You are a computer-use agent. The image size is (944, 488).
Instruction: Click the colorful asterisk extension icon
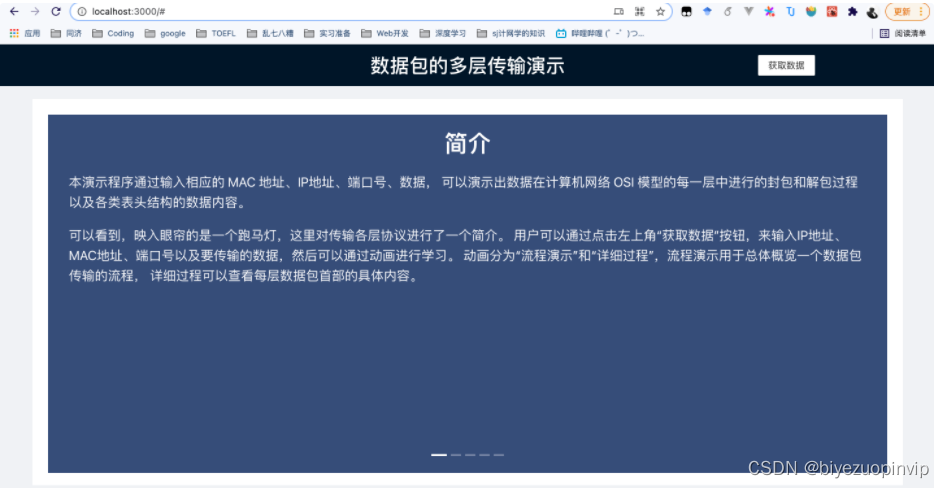(769, 11)
